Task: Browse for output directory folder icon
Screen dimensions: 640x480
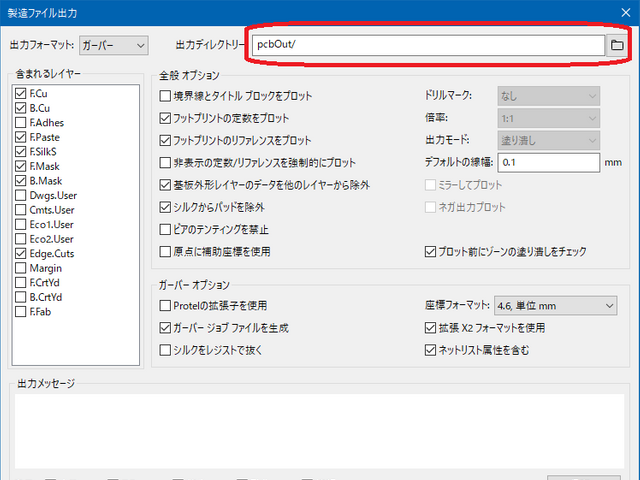Action: (617, 45)
